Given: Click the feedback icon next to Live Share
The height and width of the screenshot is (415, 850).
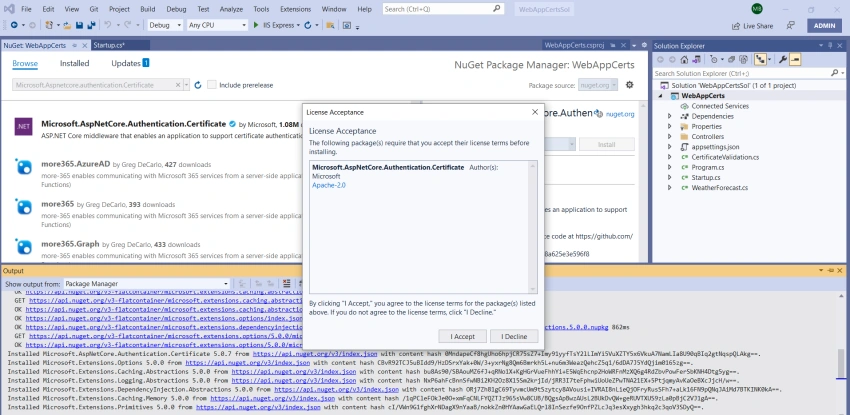Looking at the screenshot, I should tap(790, 25).
